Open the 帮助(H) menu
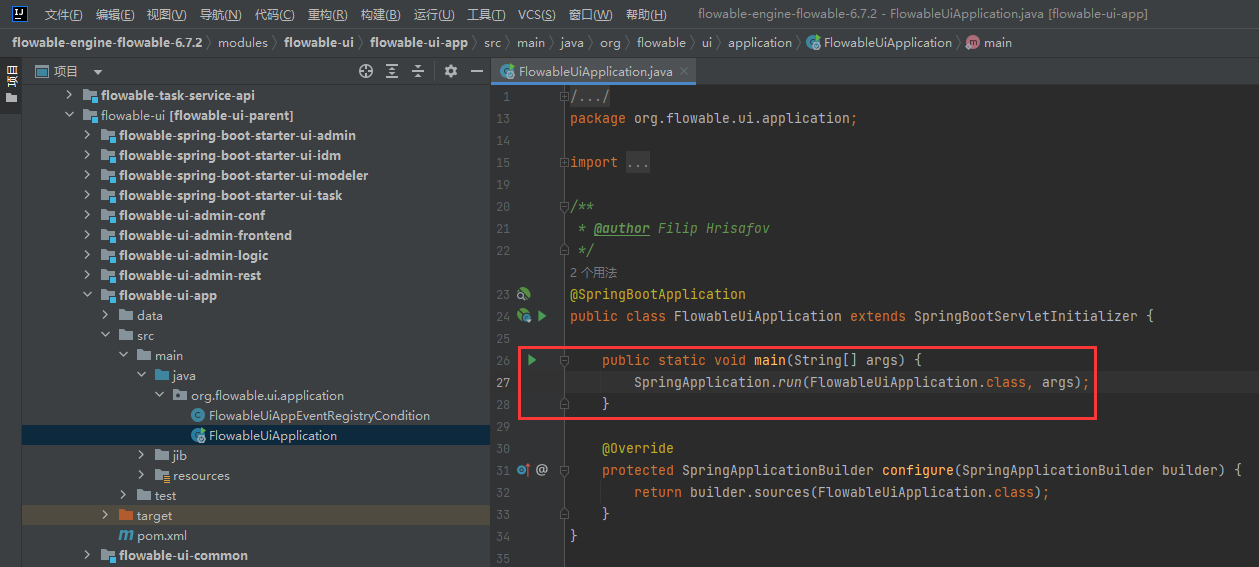The height and width of the screenshot is (567, 1259). 644,15
